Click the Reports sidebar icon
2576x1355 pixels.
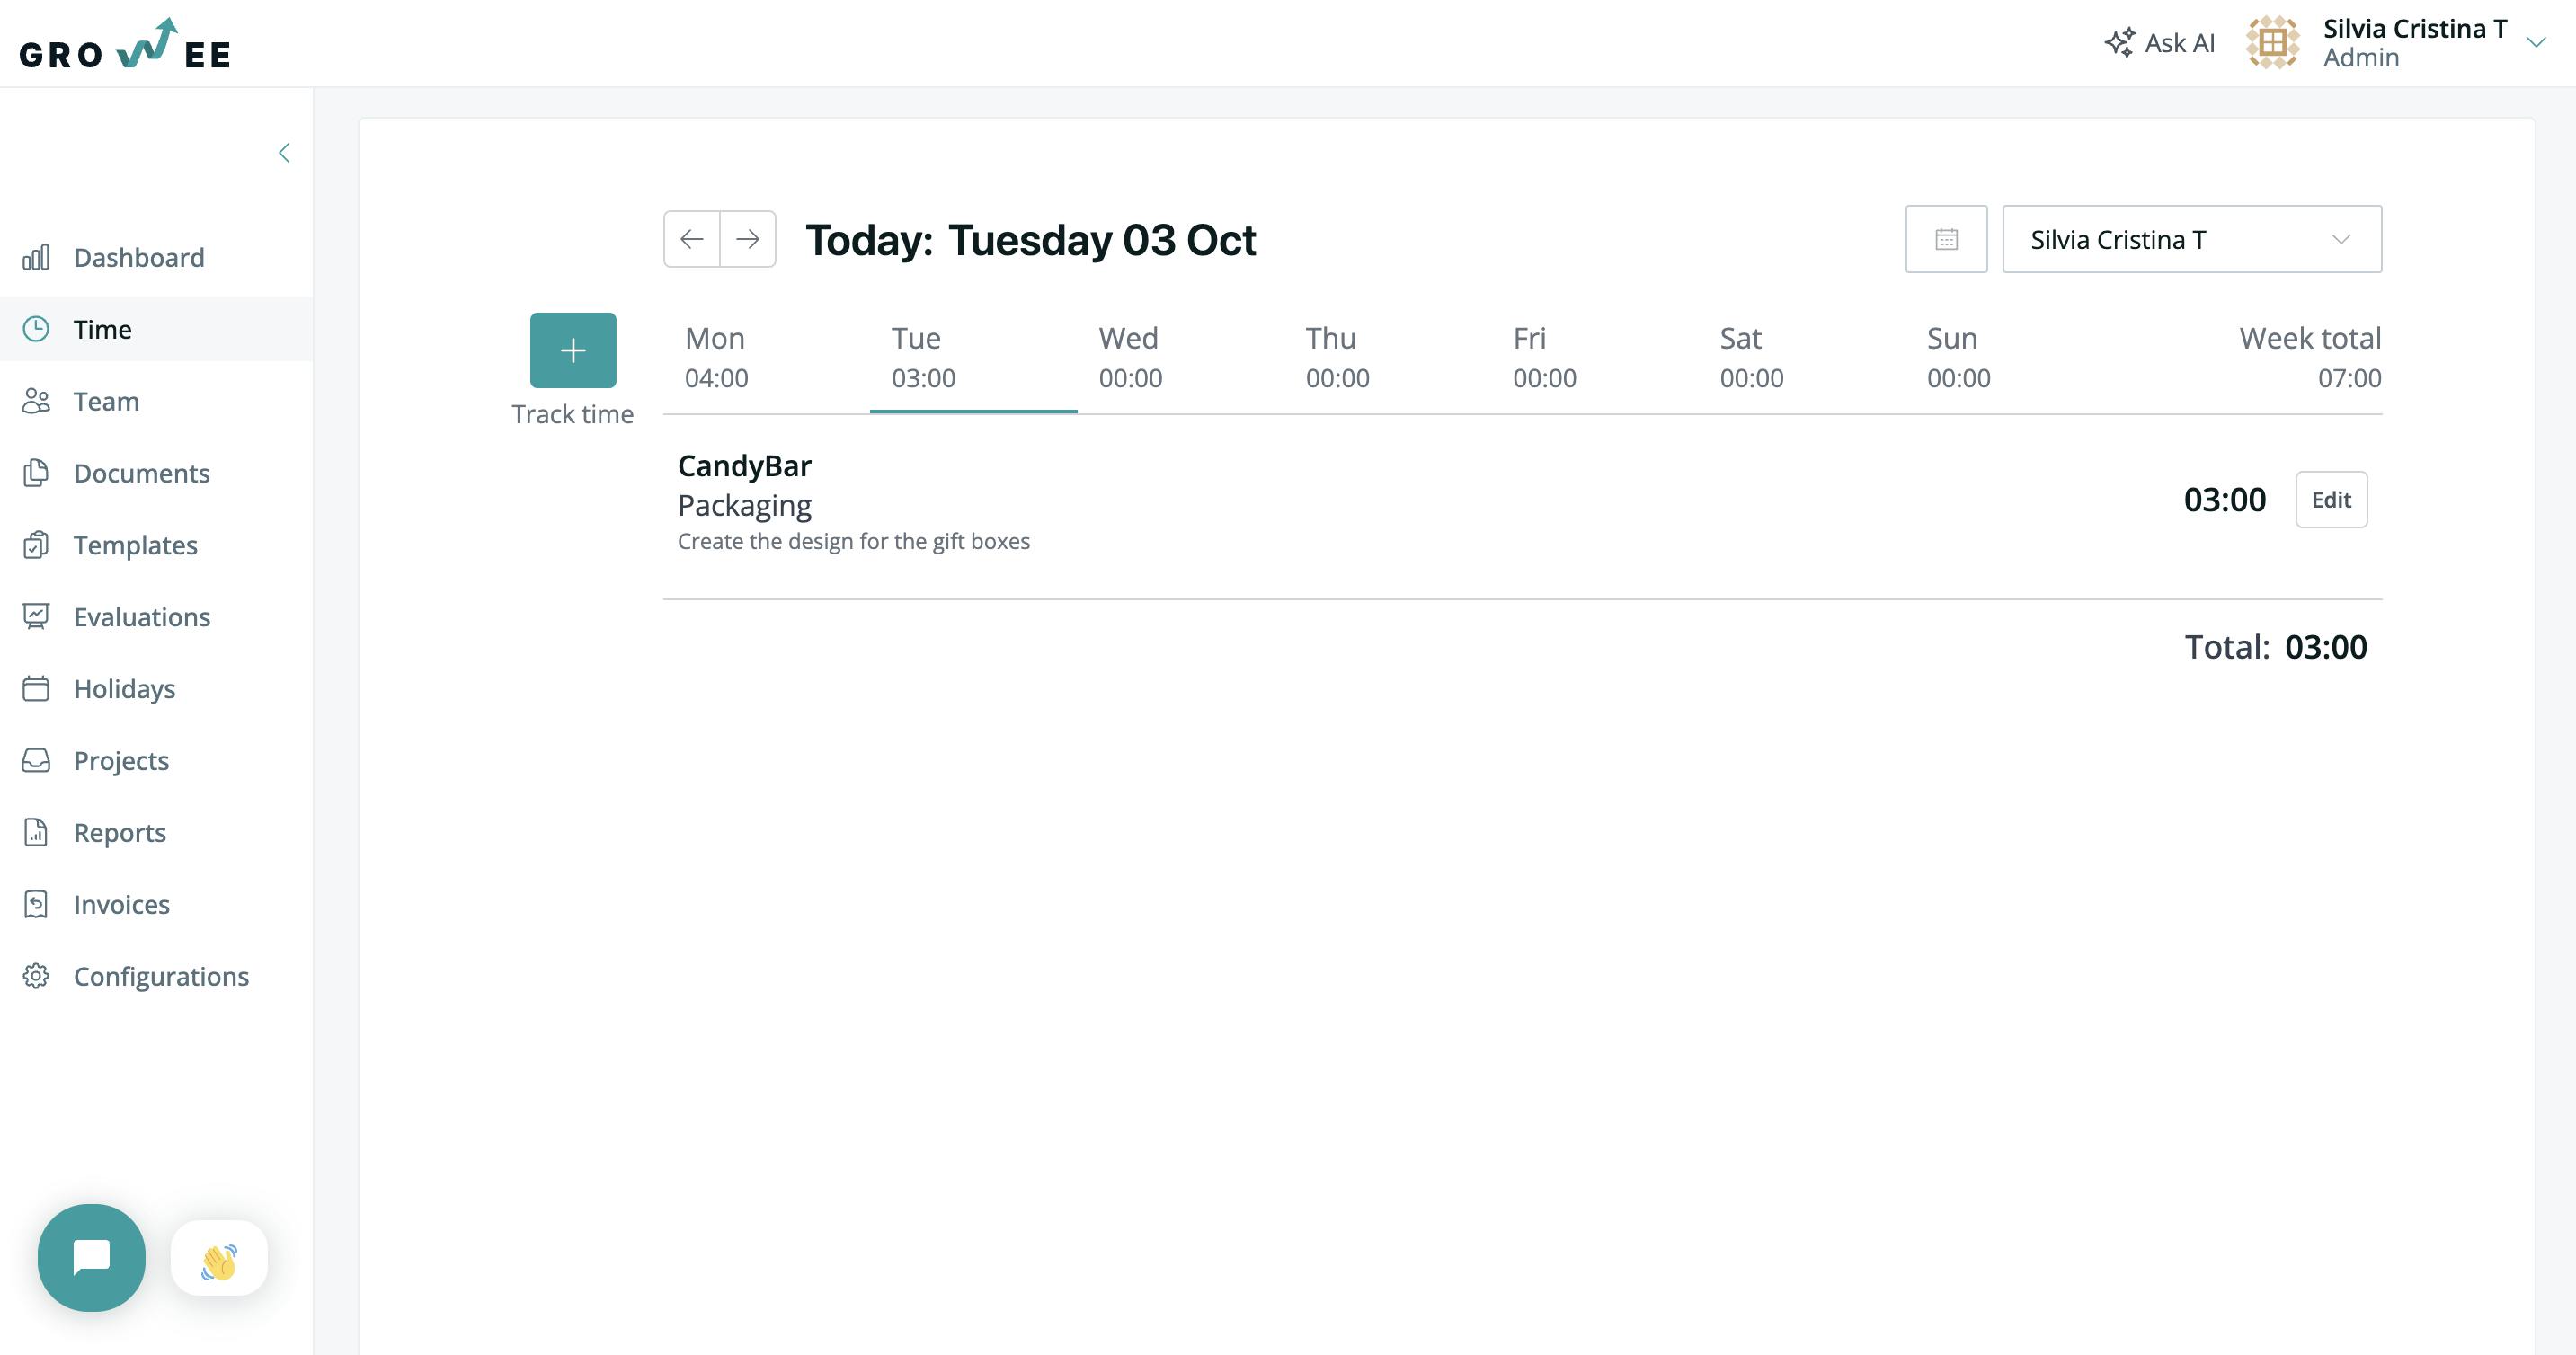tap(36, 831)
